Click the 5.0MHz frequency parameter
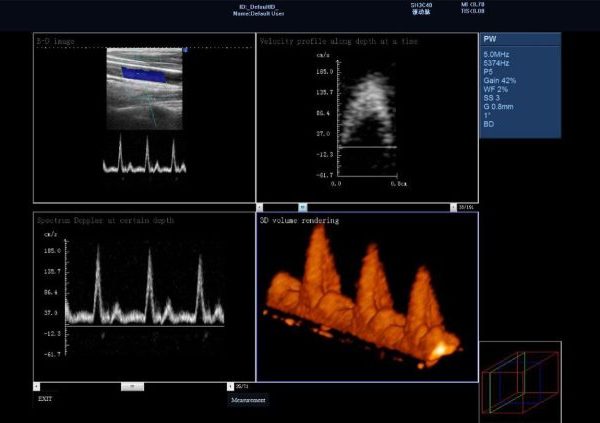Screen dimensions: 600x423 coord(497,52)
